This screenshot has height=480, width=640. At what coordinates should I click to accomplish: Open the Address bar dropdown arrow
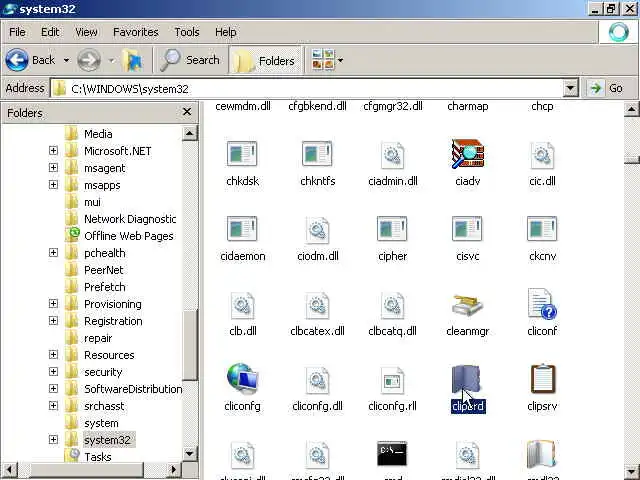571,88
